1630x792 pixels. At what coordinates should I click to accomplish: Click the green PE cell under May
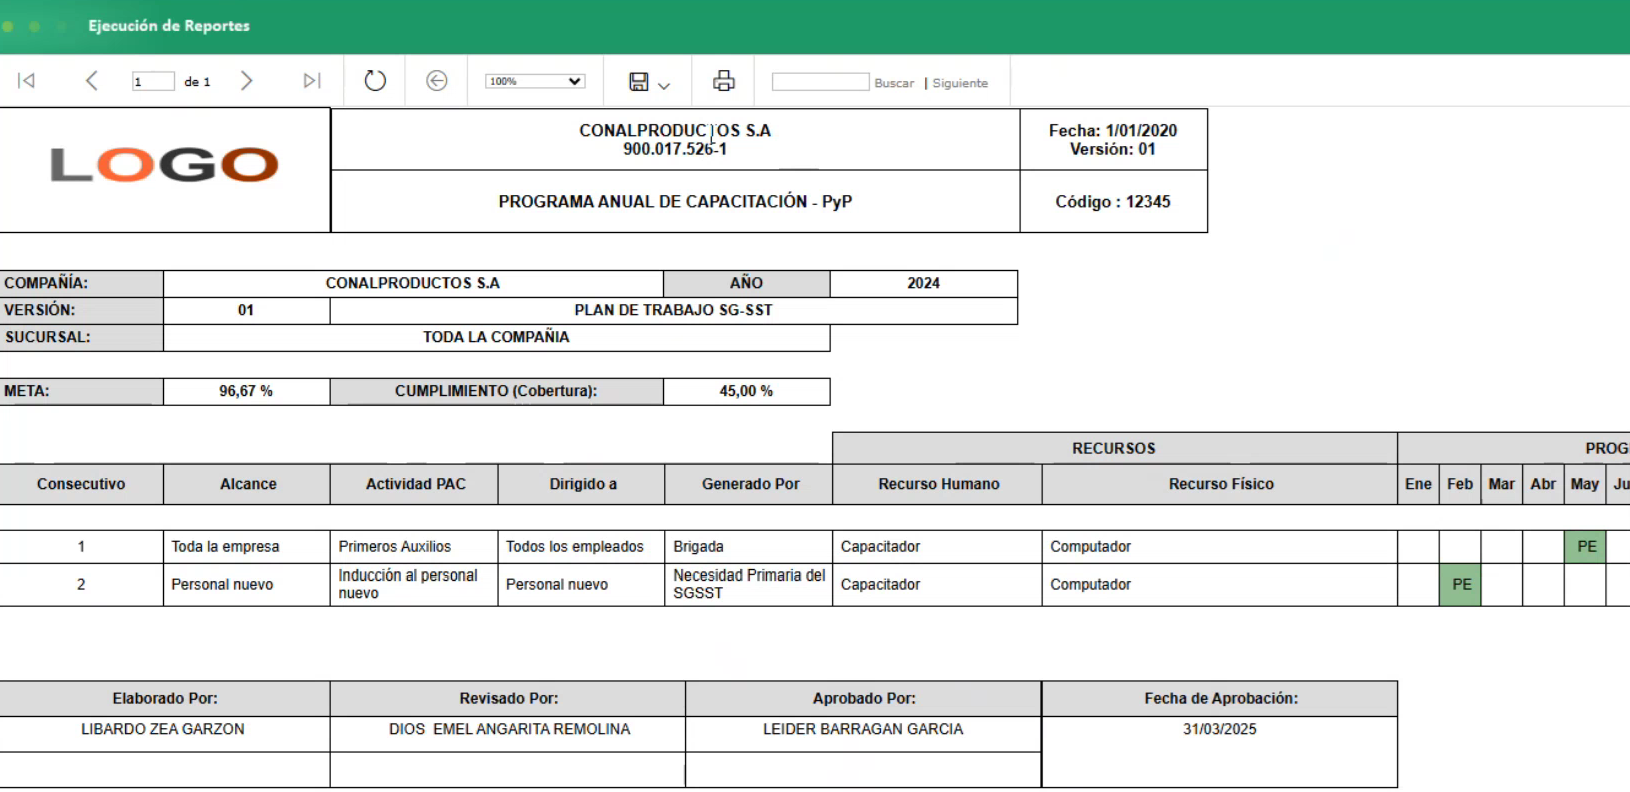(1586, 547)
